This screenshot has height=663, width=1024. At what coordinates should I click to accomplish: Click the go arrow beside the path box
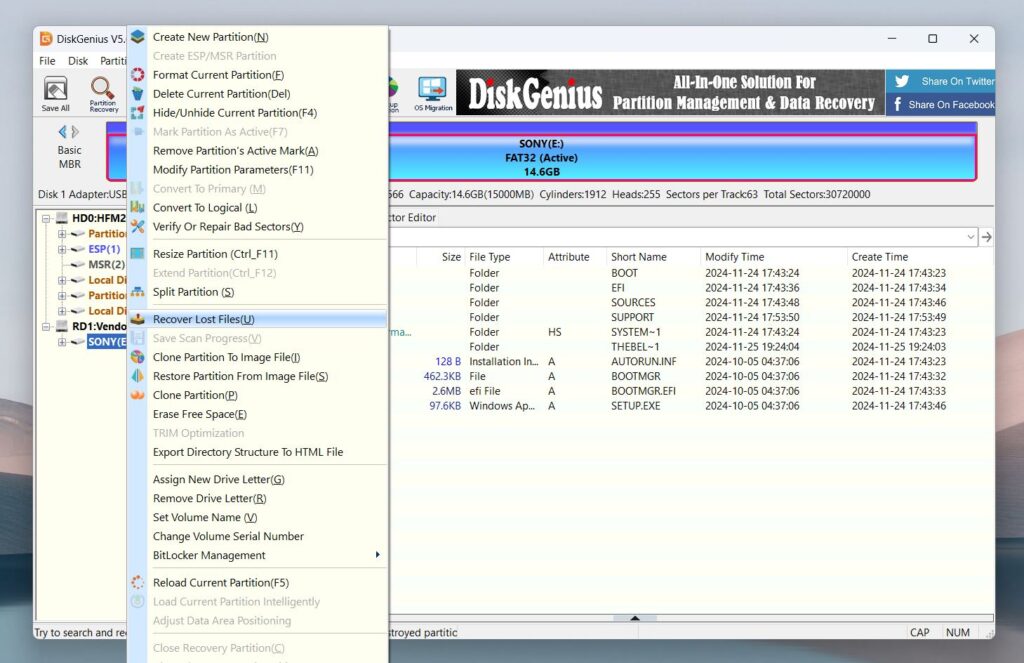point(985,236)
